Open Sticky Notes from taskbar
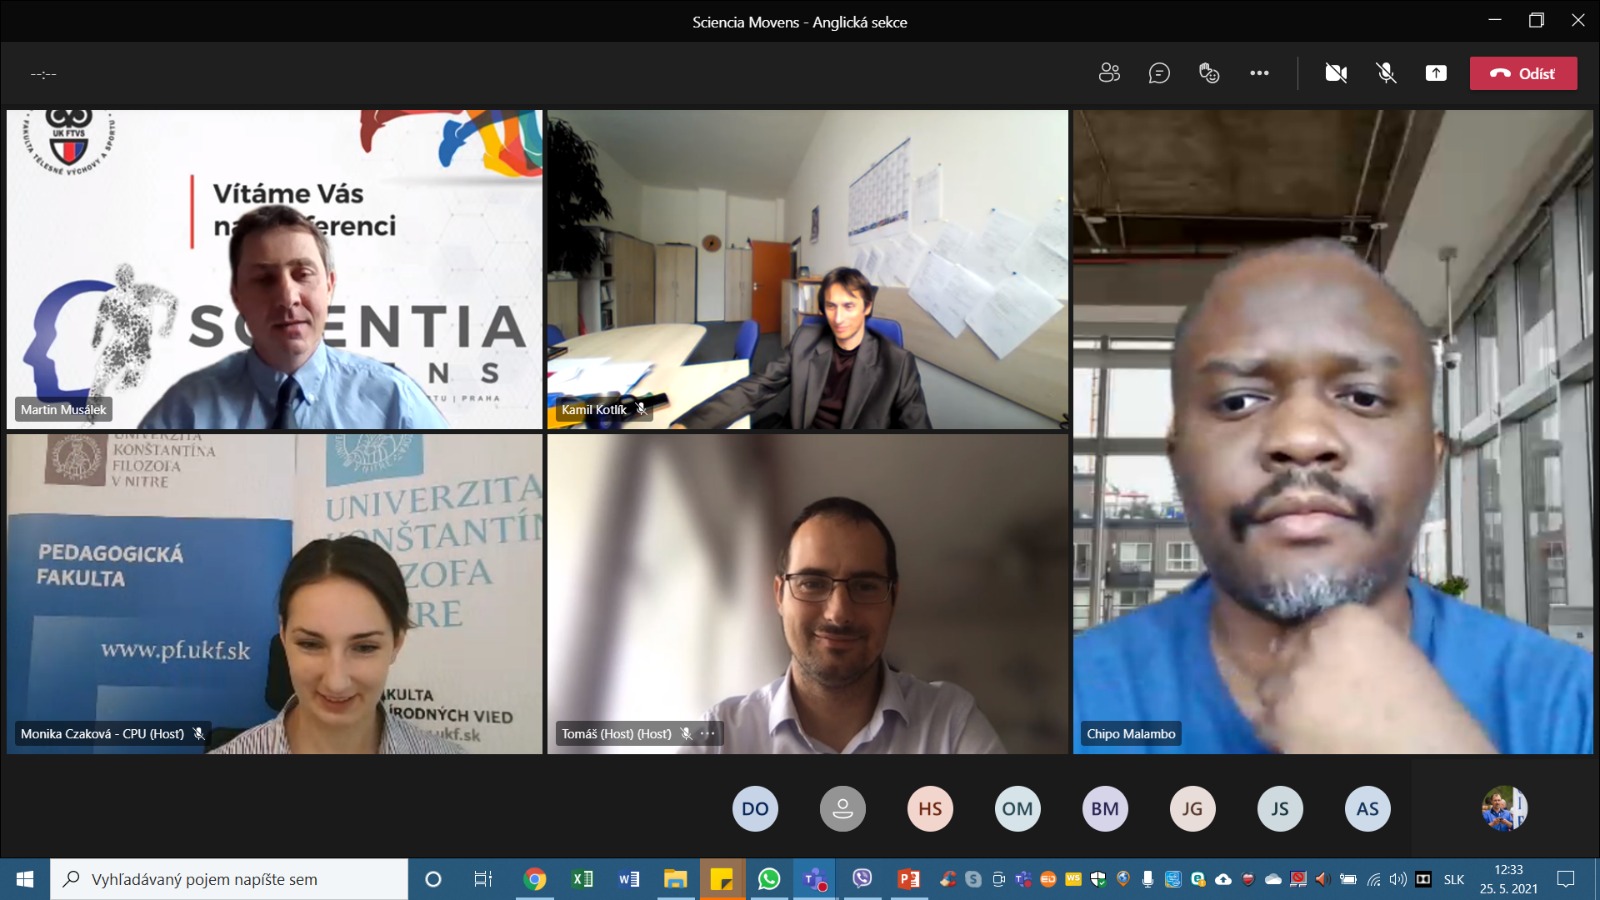This screenshot has height=900, width=1600. pyautogui.click(x=722, y=879)
